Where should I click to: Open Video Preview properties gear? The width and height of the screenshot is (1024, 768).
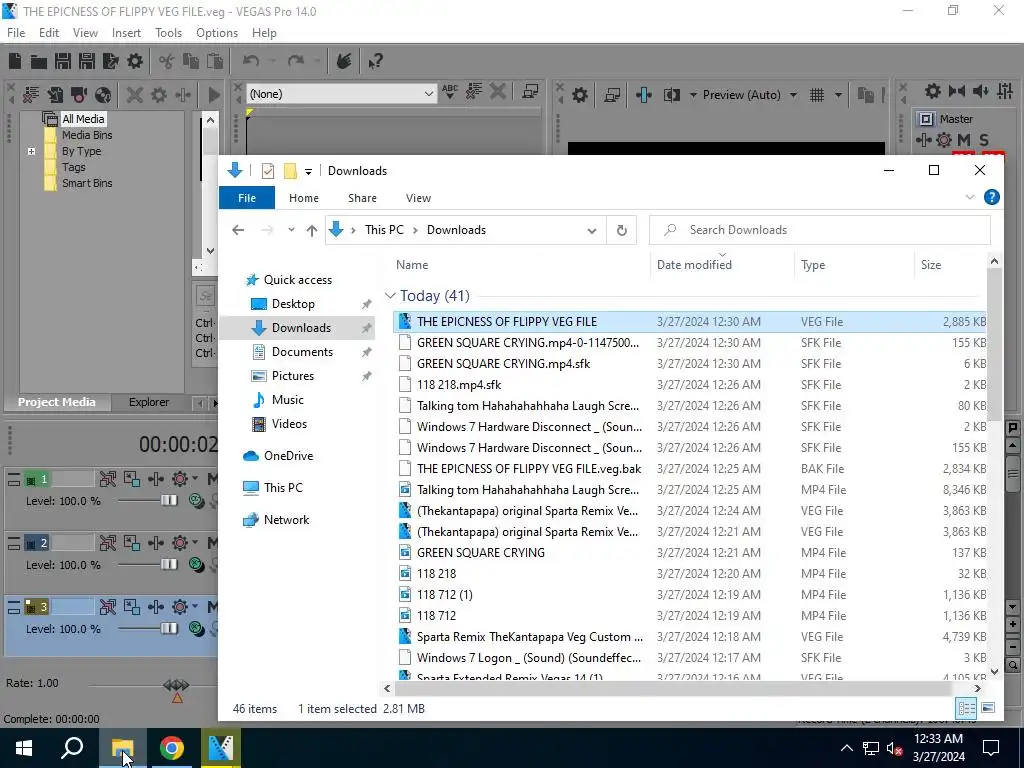580,95
